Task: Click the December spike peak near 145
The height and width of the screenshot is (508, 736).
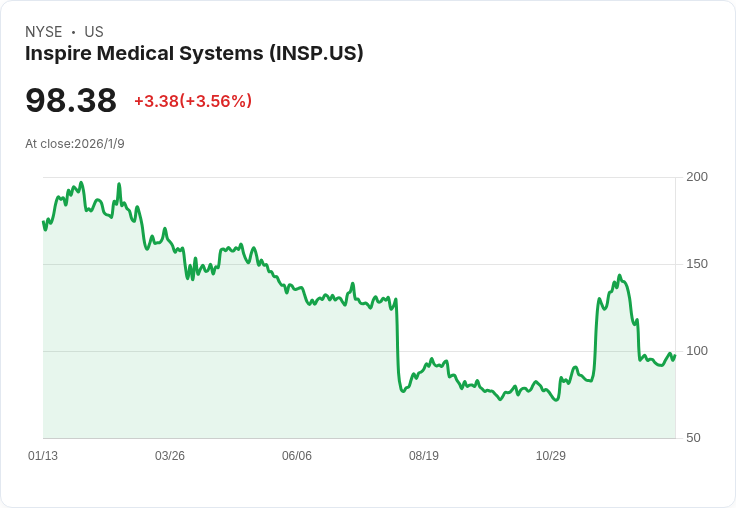Action: 620,276
